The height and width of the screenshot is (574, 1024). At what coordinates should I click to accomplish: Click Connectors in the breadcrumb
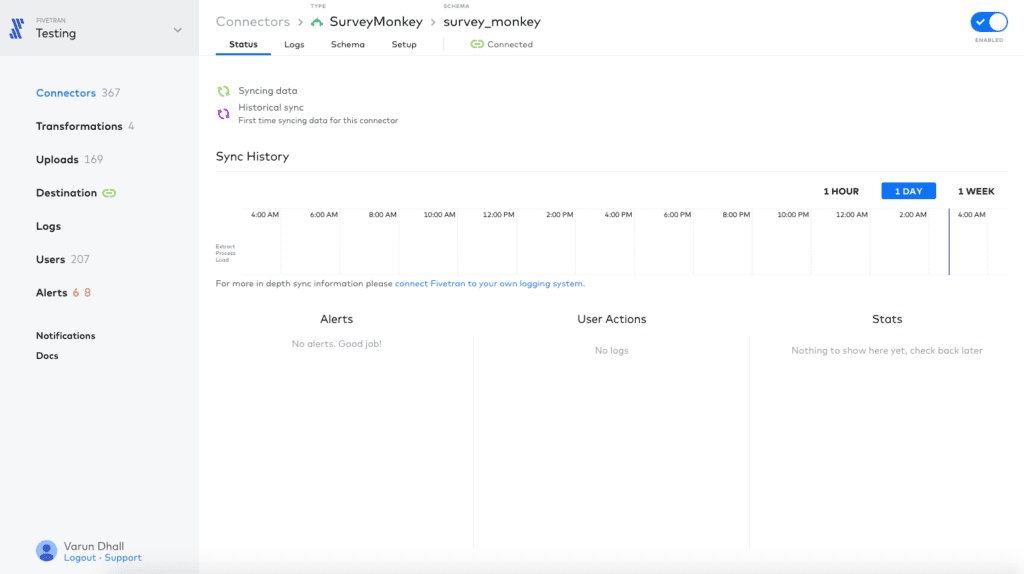(x=253, y=22)
